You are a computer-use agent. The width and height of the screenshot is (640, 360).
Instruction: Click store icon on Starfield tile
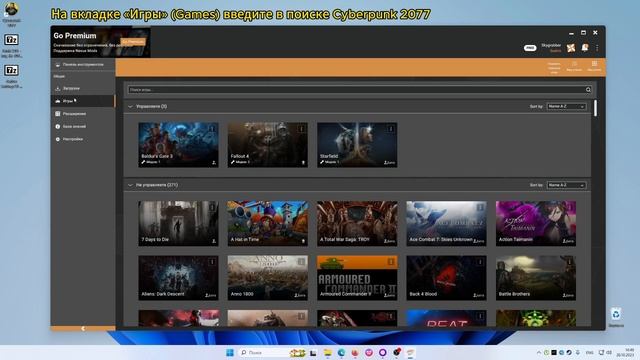click(389, 162)
